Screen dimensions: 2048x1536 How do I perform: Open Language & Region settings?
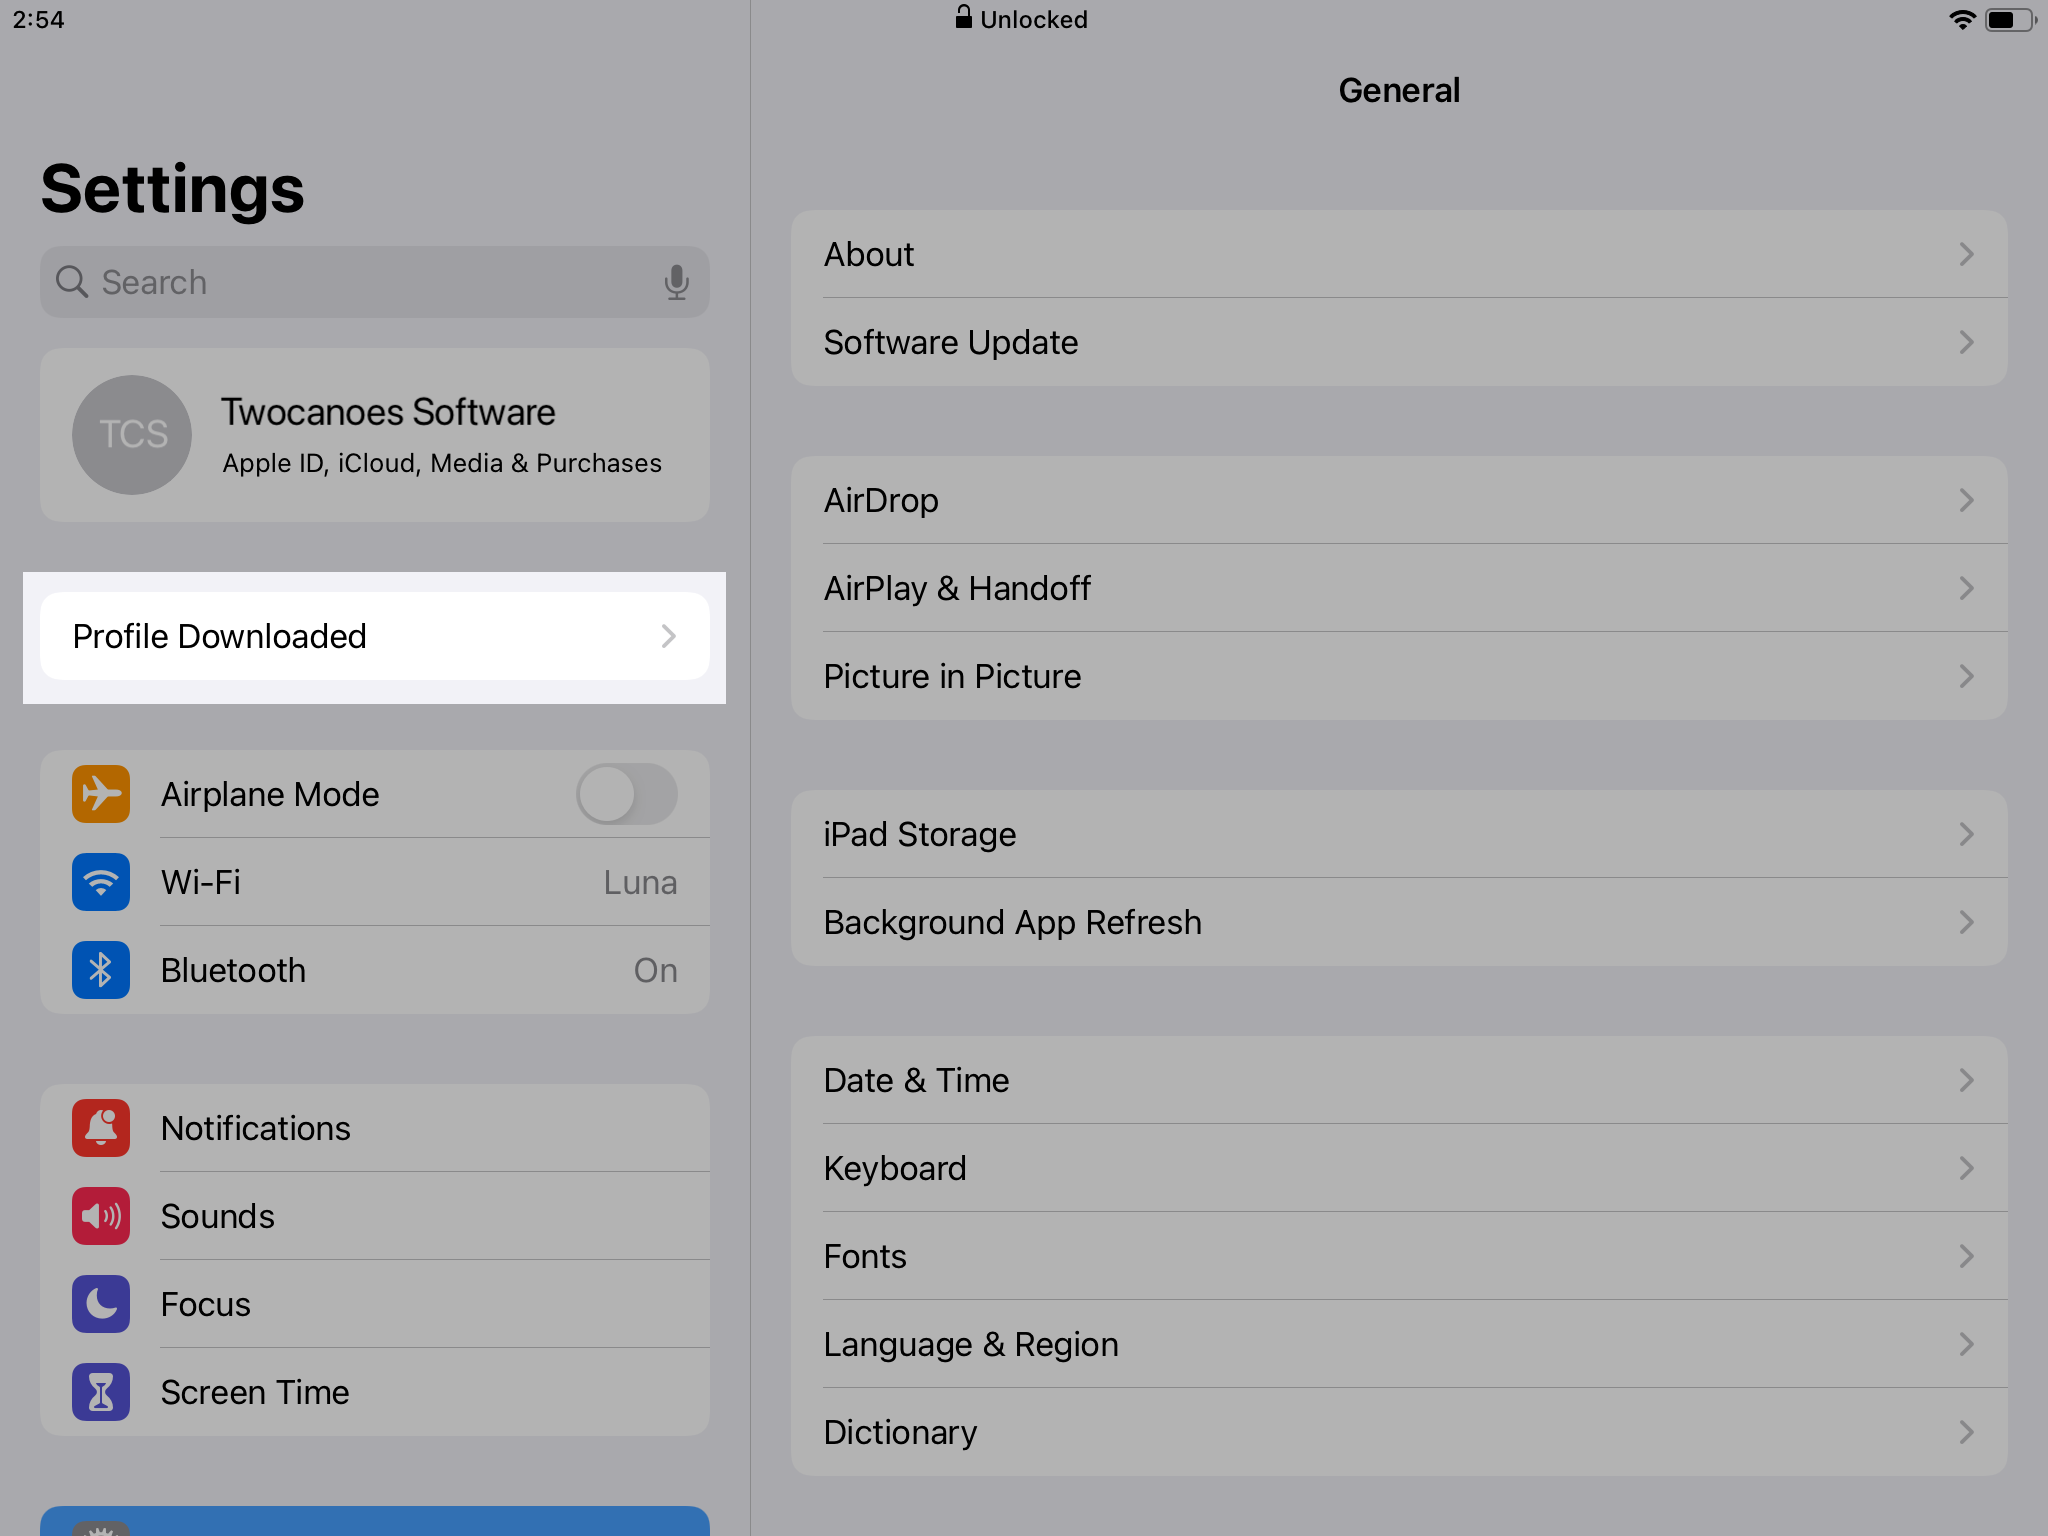click(1400, 1344)
